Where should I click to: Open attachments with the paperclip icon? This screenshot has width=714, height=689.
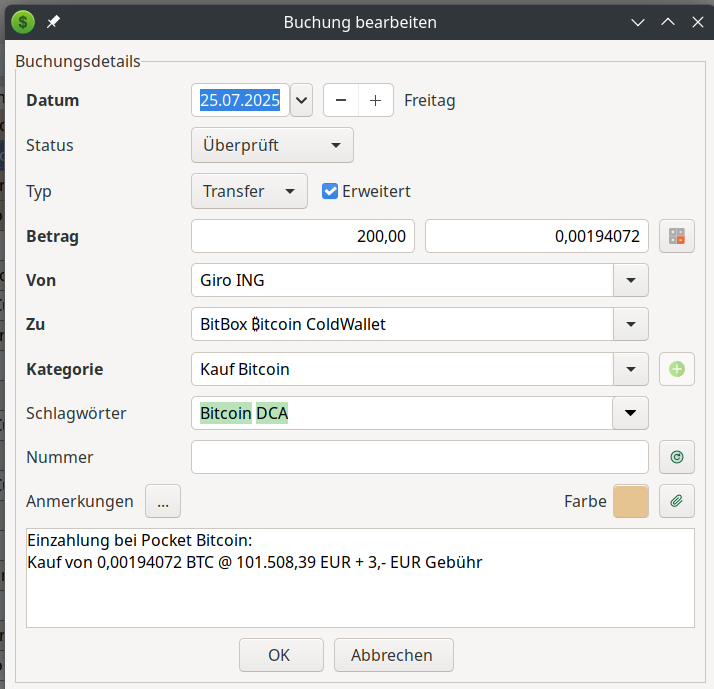tap(677, 501)
